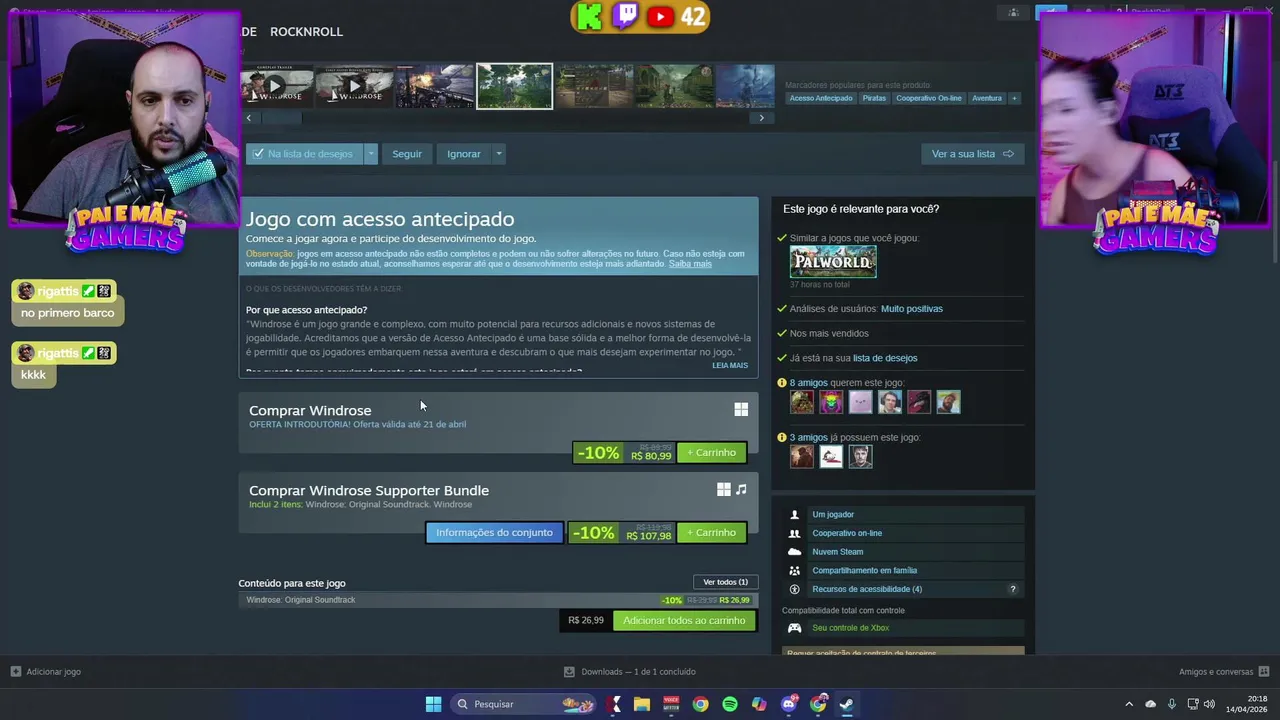Select the Acesso Antecipado tag
The image size is (1280, 720).
(821, 98)
